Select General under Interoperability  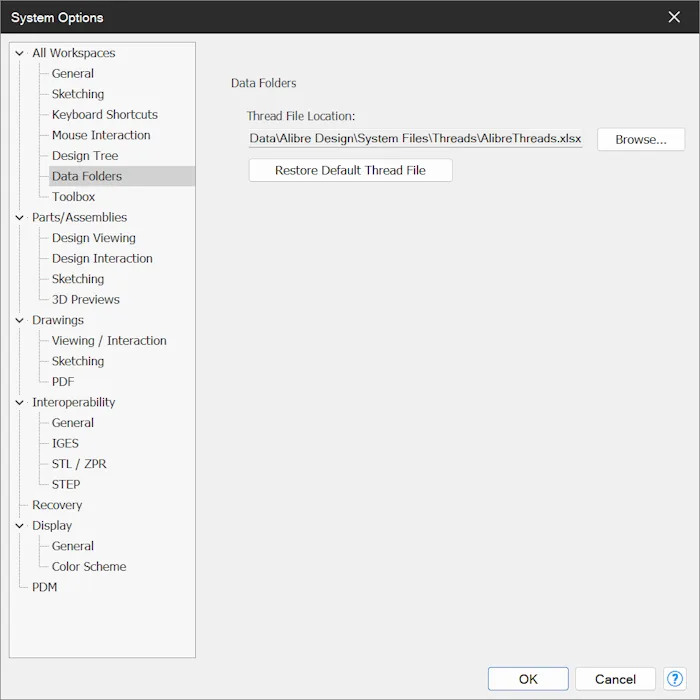pos(73,422)
